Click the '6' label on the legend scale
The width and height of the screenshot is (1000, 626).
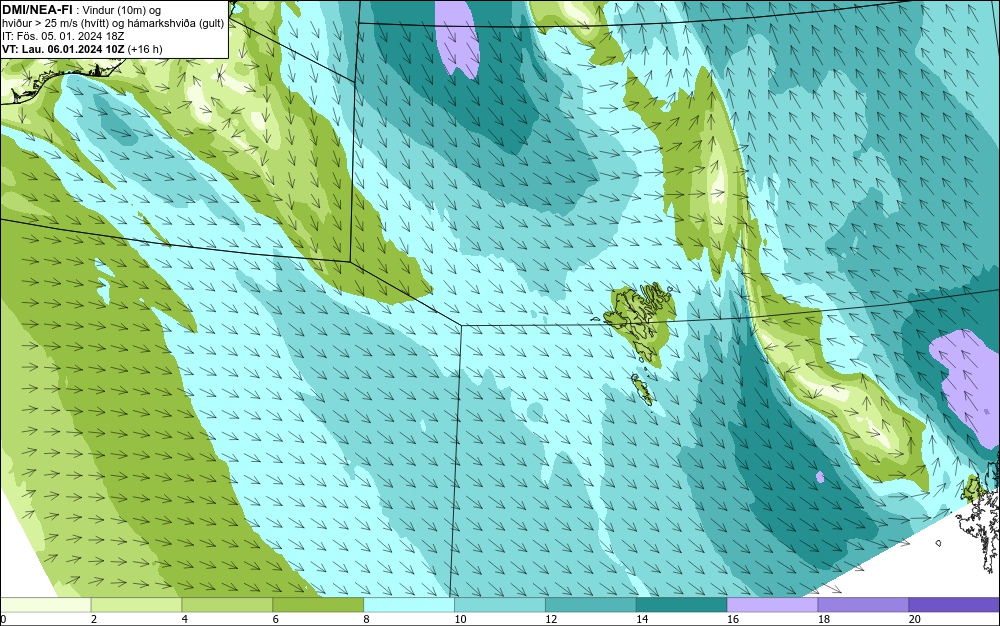coord(276,619)
